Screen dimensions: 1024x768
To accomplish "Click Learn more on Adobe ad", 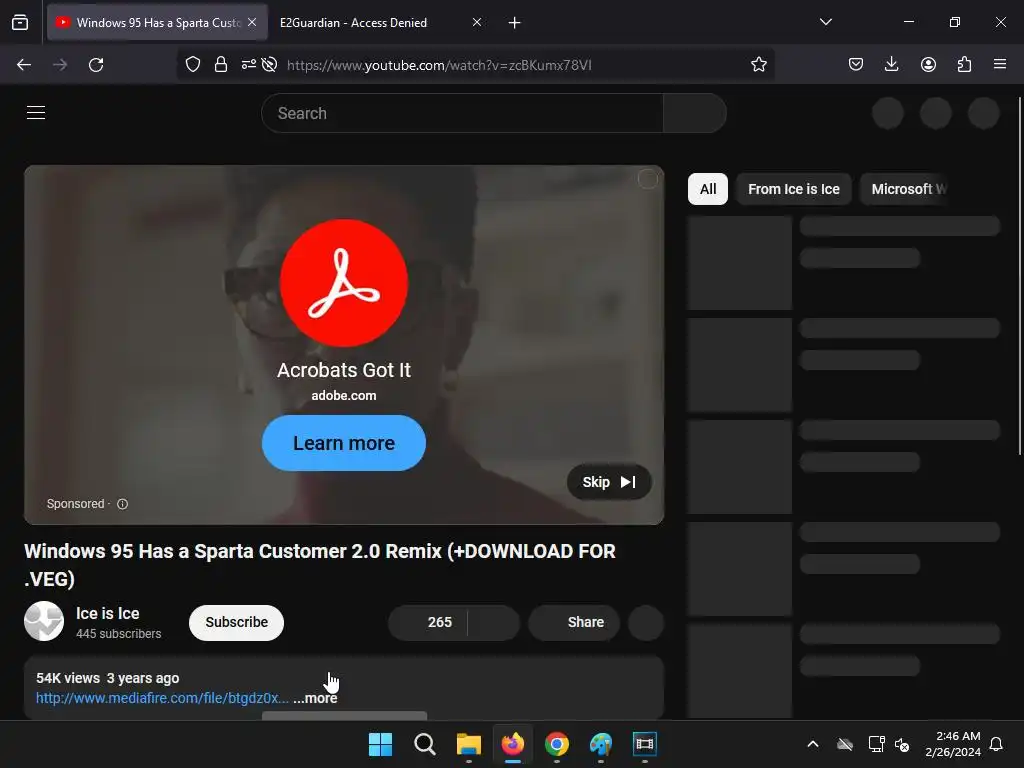I will coord(344,443).
